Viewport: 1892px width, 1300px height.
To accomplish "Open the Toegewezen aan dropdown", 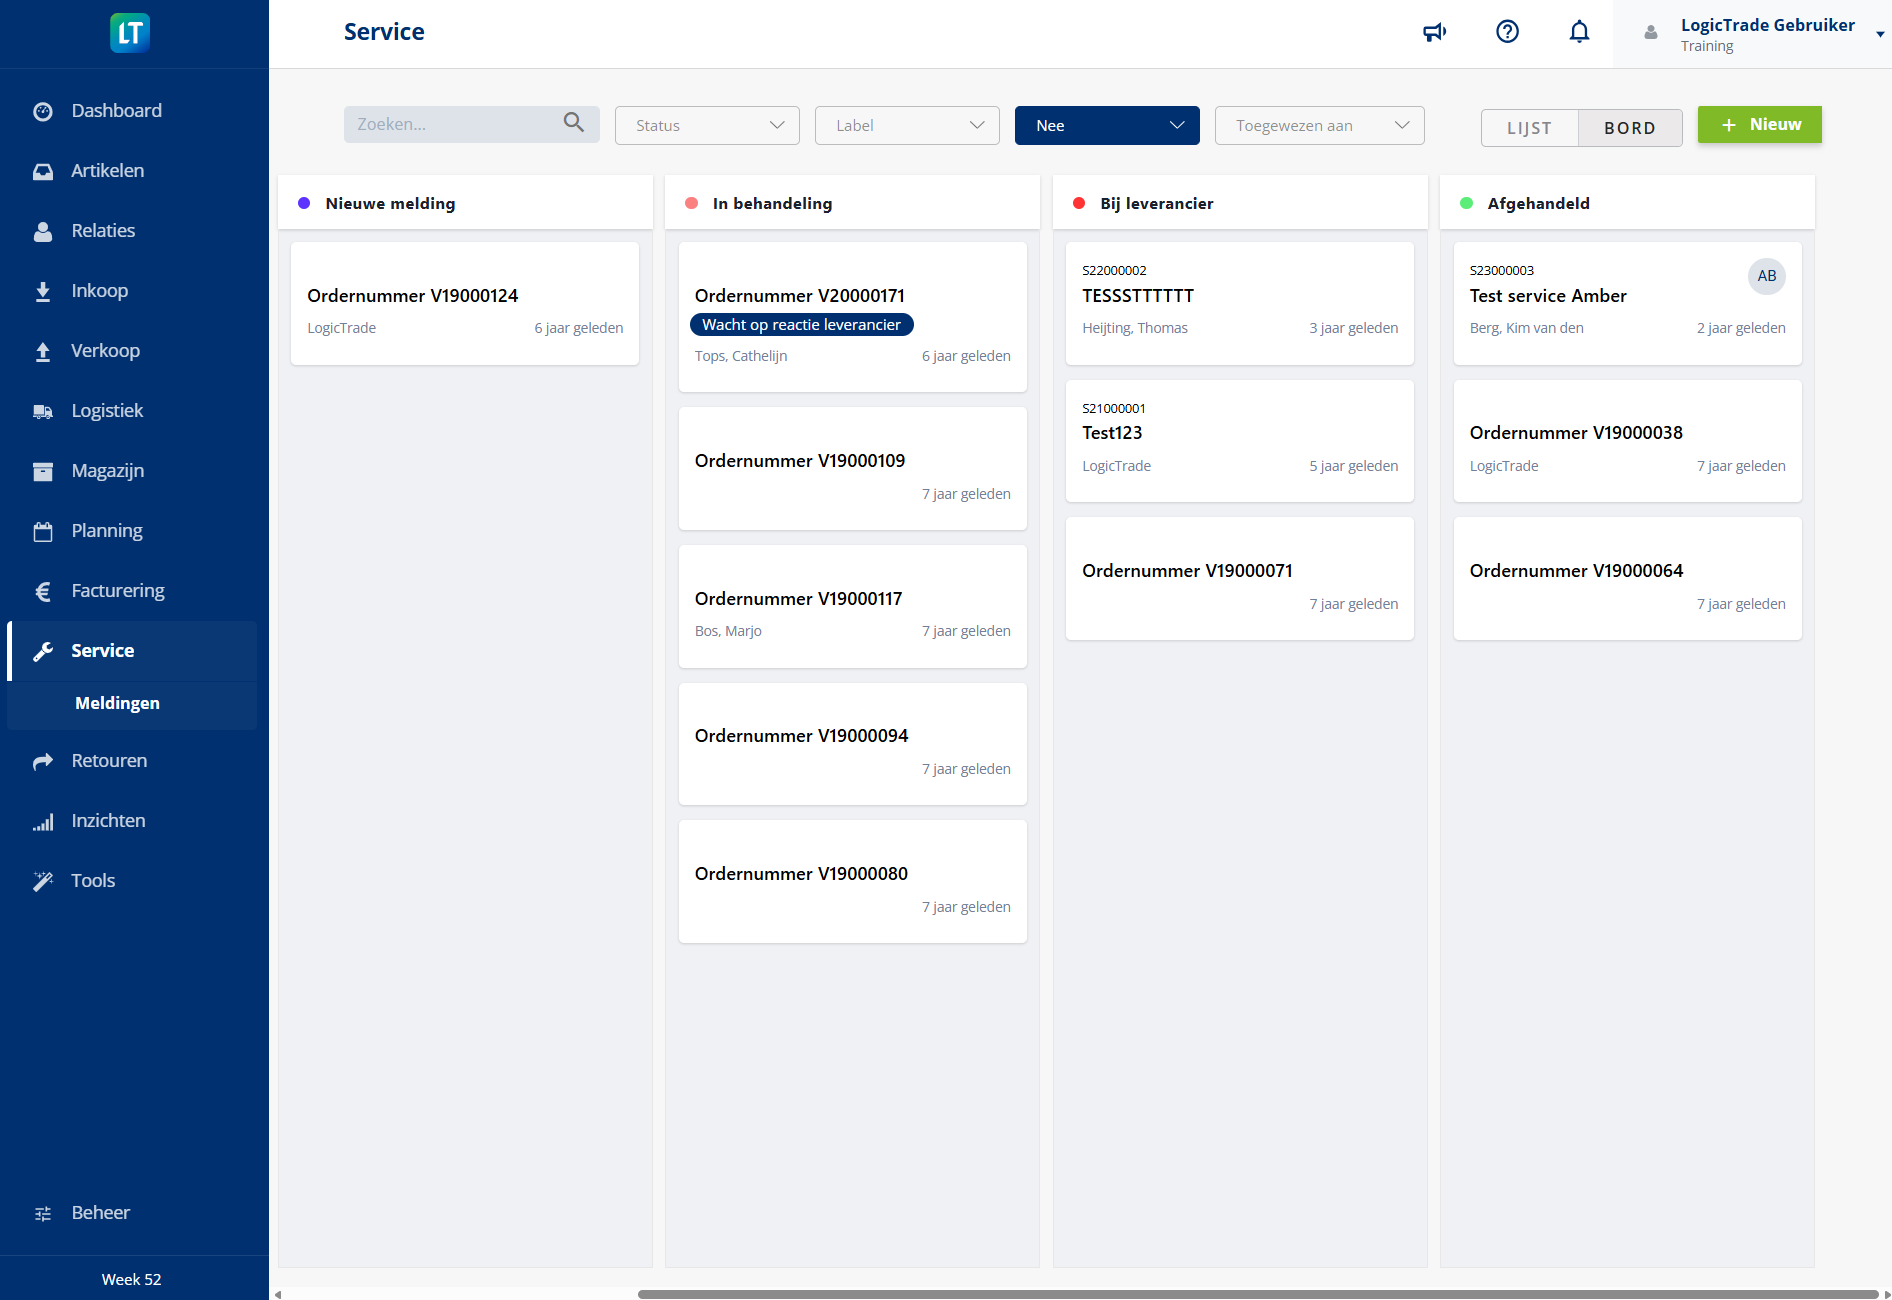I will tap(1318, 125).
